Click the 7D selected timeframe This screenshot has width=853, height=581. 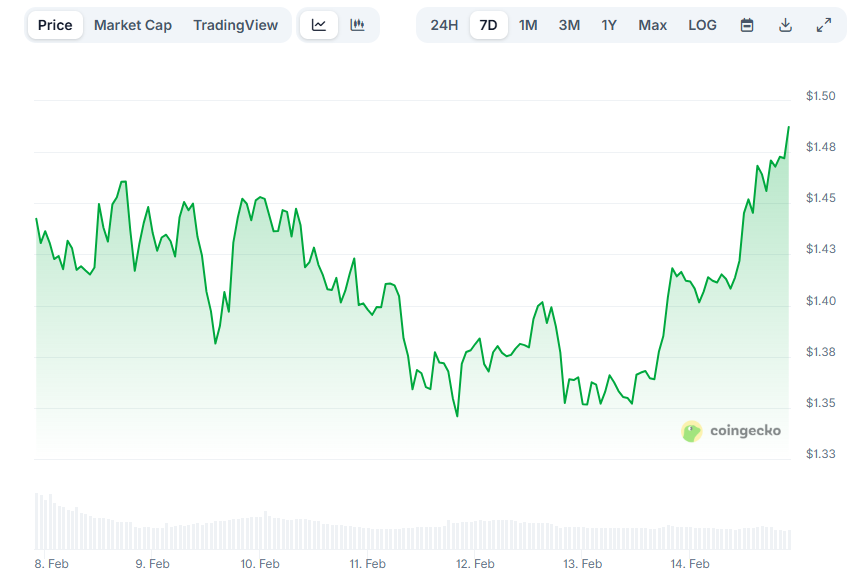point(488,25)
